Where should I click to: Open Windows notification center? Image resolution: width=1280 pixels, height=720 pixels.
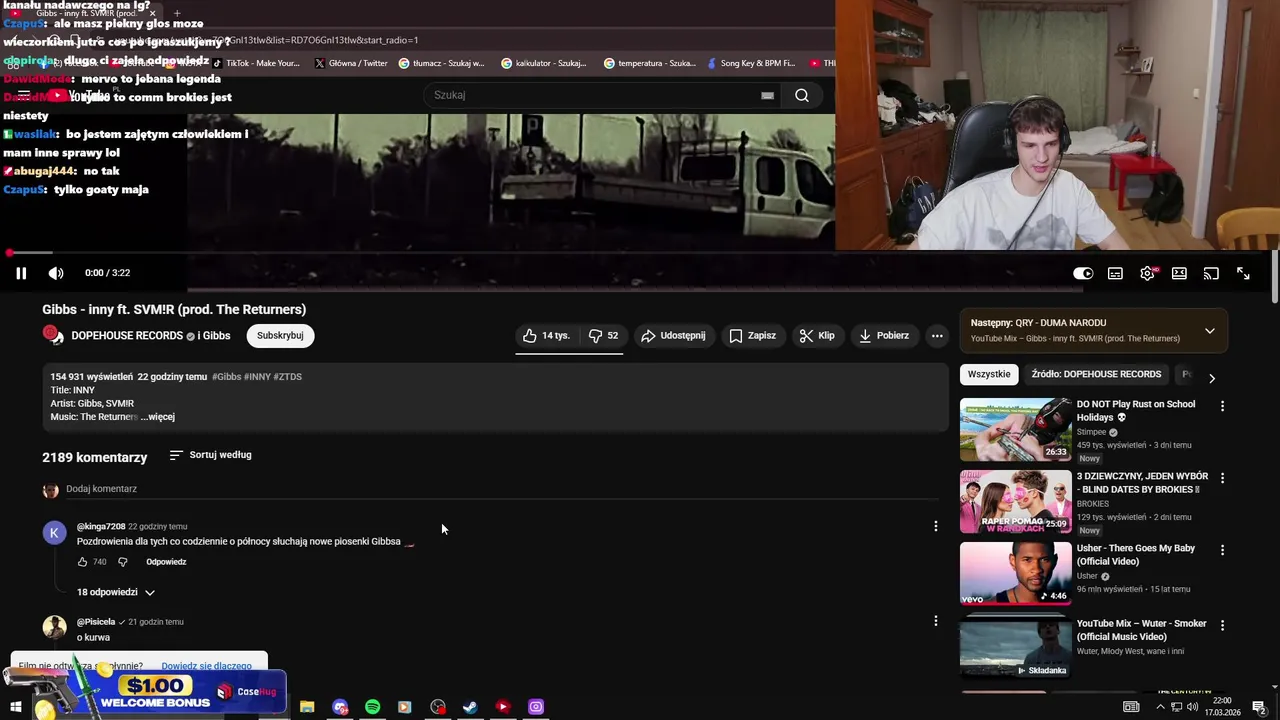point(1259,707)
